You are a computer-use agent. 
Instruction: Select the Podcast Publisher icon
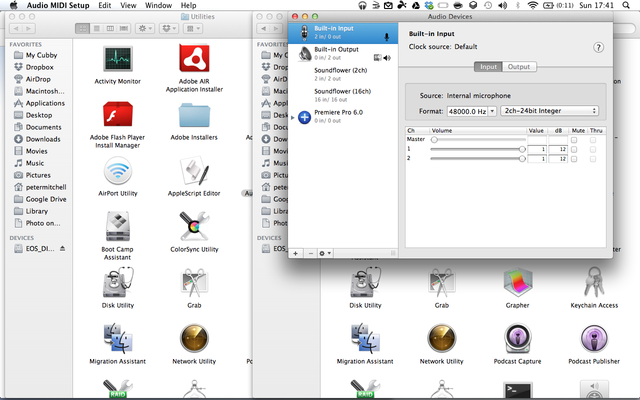(x=594, y=338)
